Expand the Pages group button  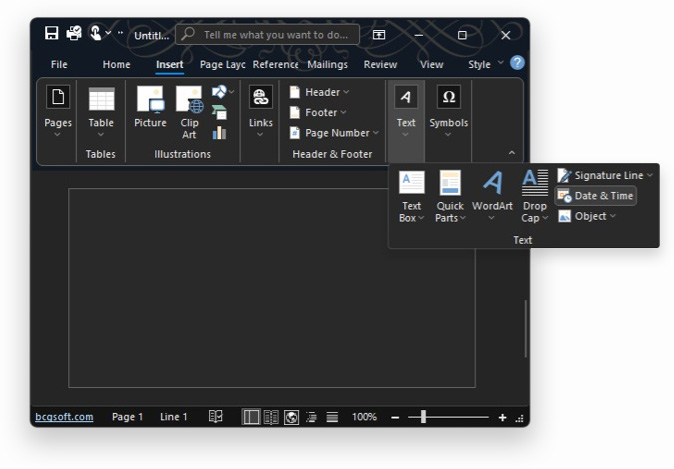(x=58, y=112)
